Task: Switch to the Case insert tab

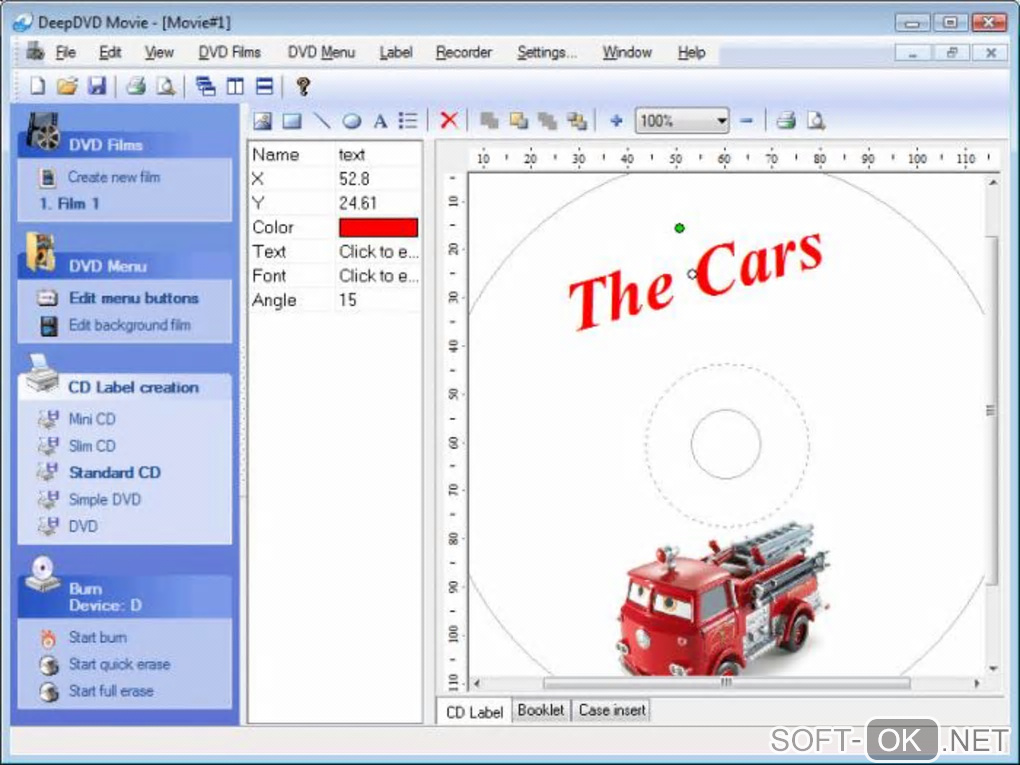Action: (x=612, y=710)
